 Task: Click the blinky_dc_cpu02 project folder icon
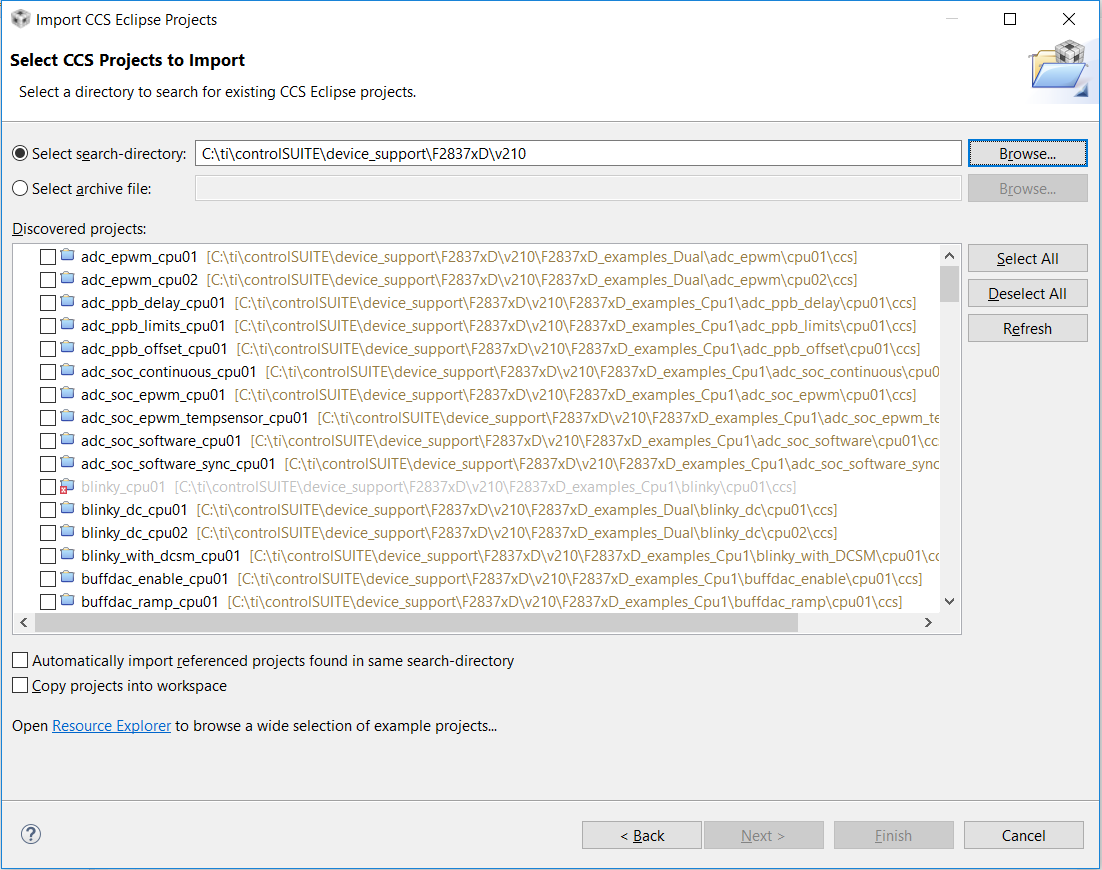pyautogui.click(x=67, y=533)
